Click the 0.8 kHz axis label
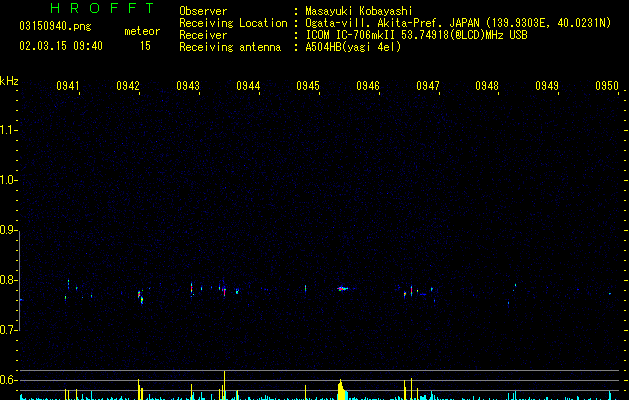The height and width of the screenshot is (400, 629). [8, 280]
